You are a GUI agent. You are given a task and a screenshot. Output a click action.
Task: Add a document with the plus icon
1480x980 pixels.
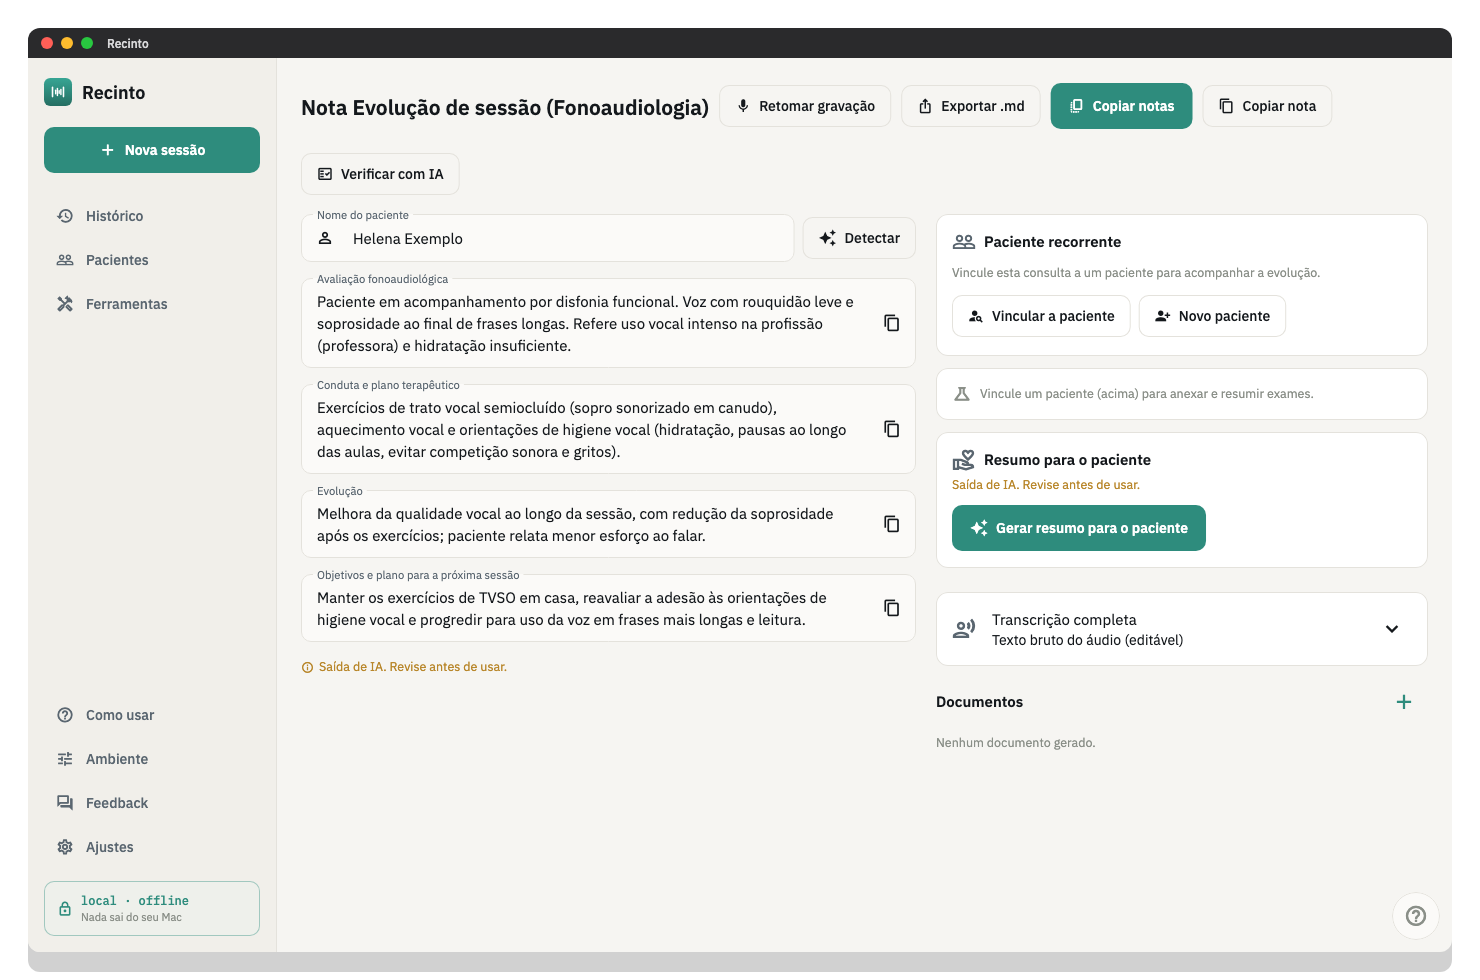click(x=1404, y=702)
